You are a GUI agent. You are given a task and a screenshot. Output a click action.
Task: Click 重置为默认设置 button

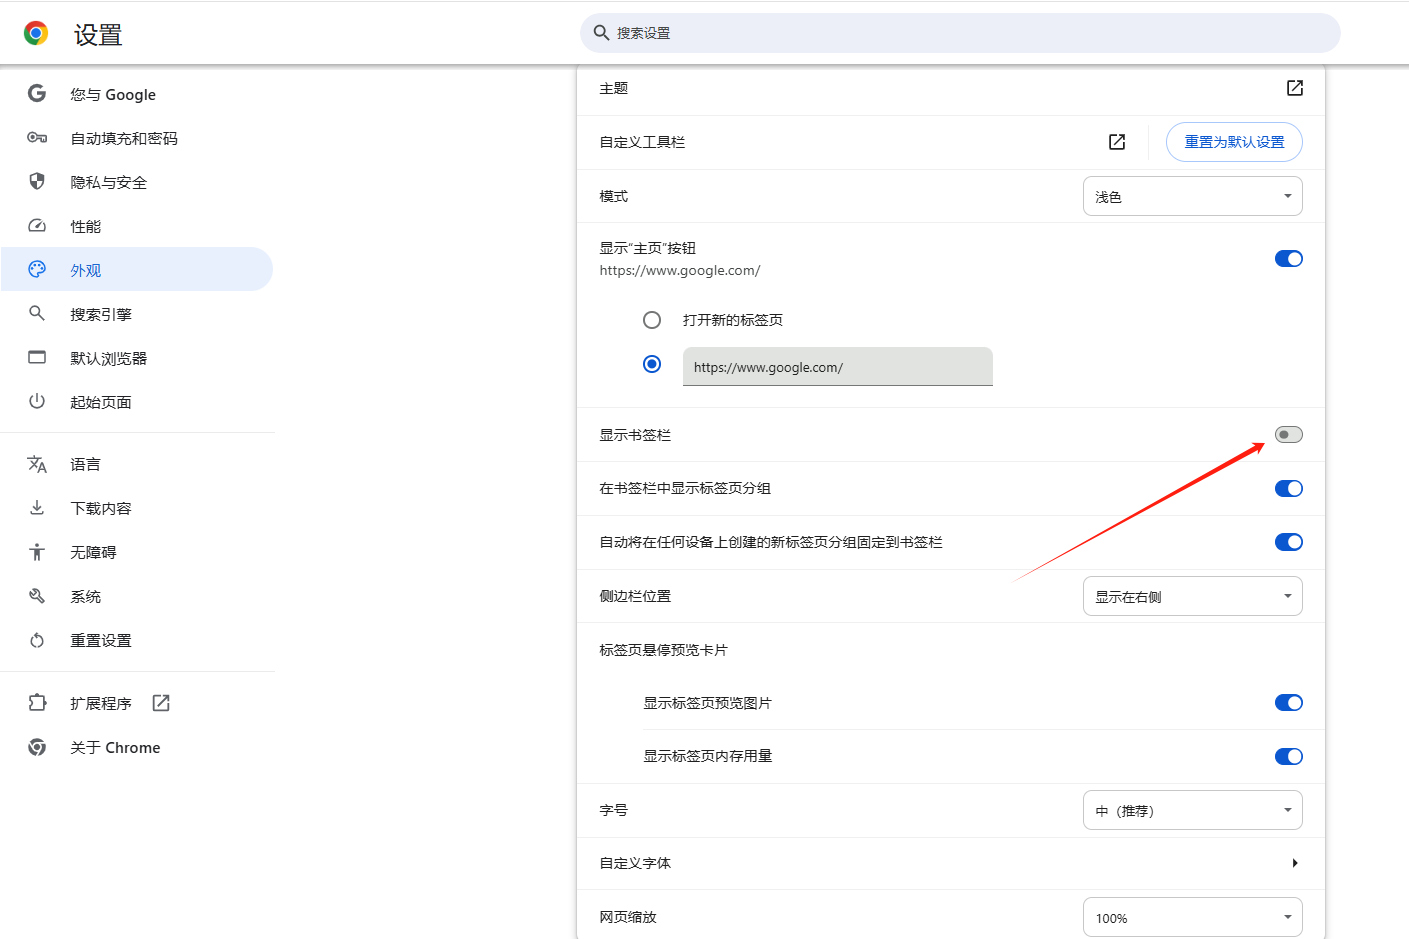click(1234, 142)
